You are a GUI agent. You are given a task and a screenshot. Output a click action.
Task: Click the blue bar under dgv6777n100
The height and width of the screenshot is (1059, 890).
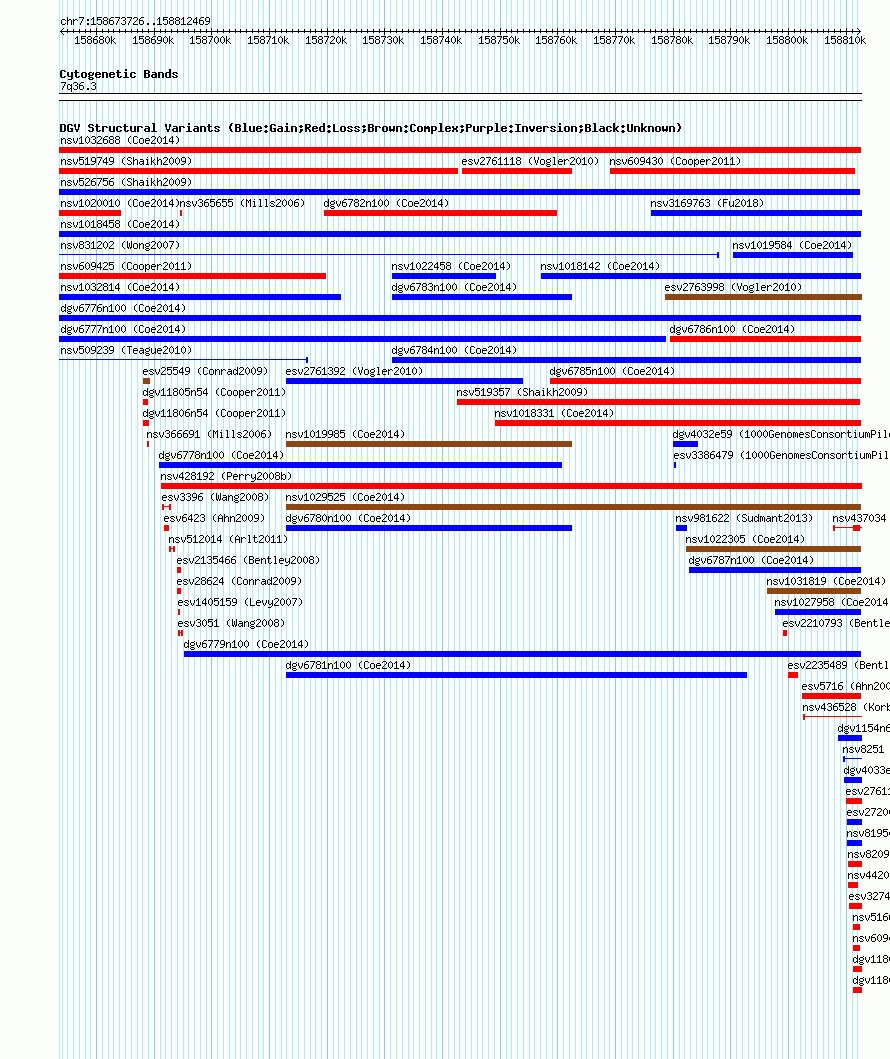pyautogui.click(x=363, y=339)
